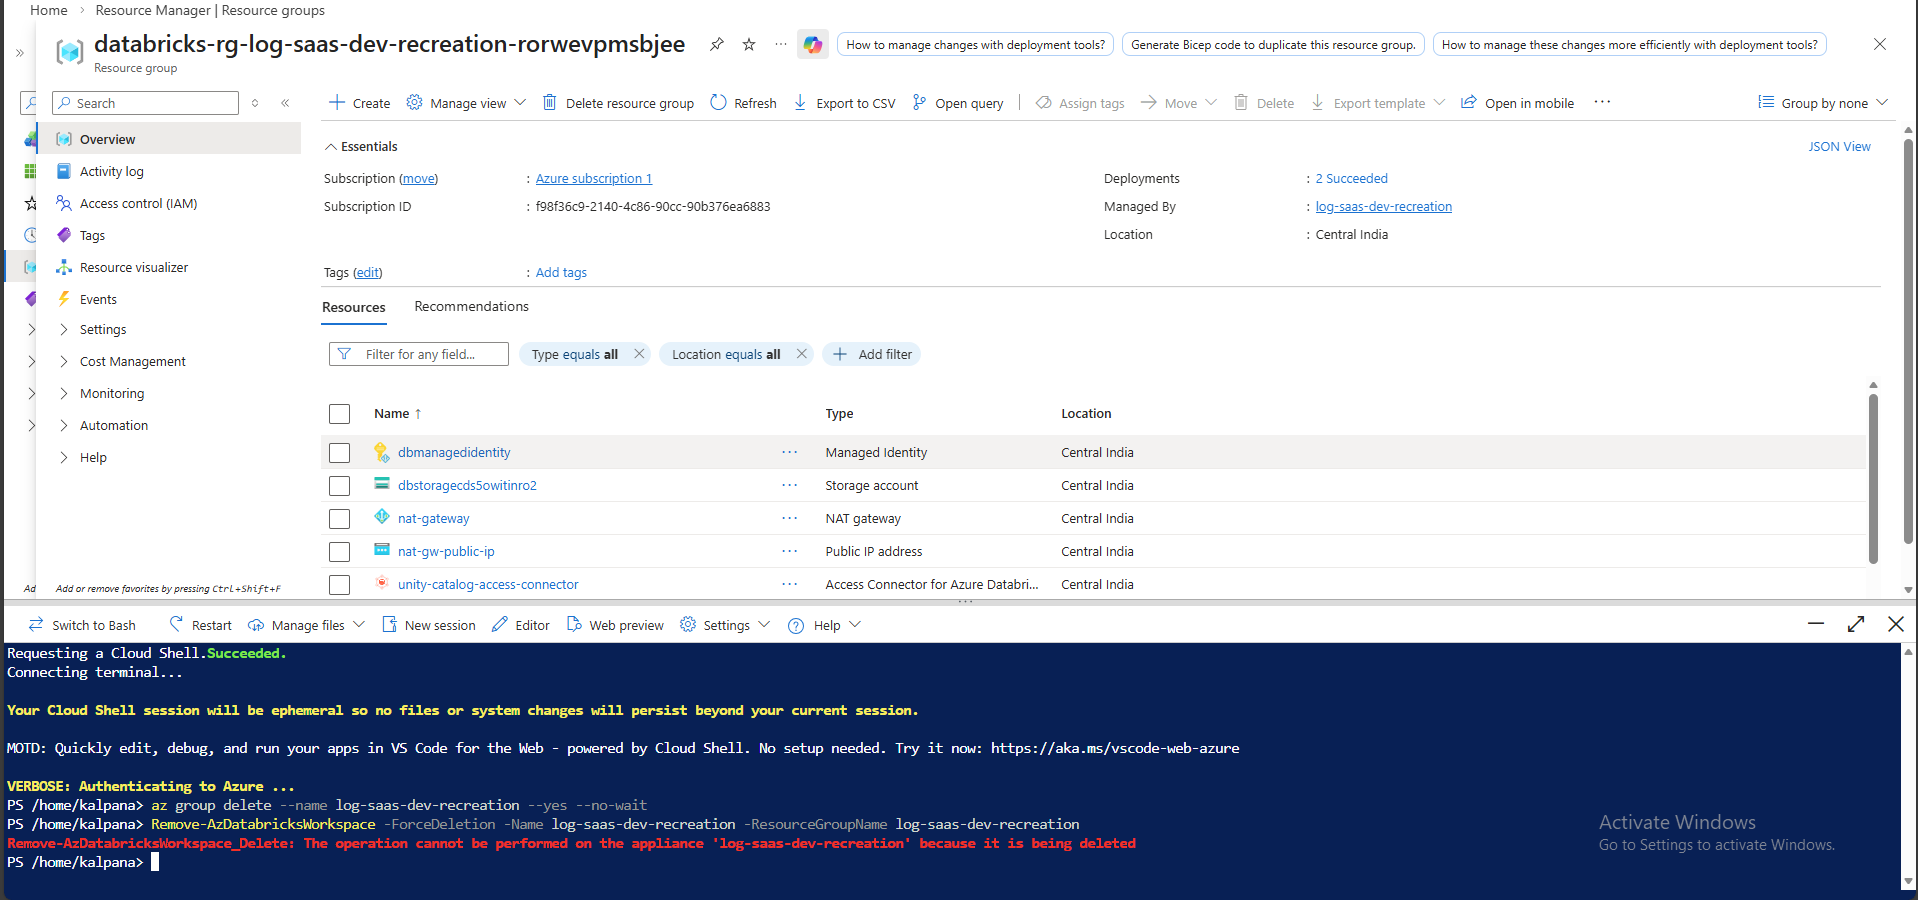Click the Delete resource group trash icon
The image size is (1918, 900).
(549, 102)
